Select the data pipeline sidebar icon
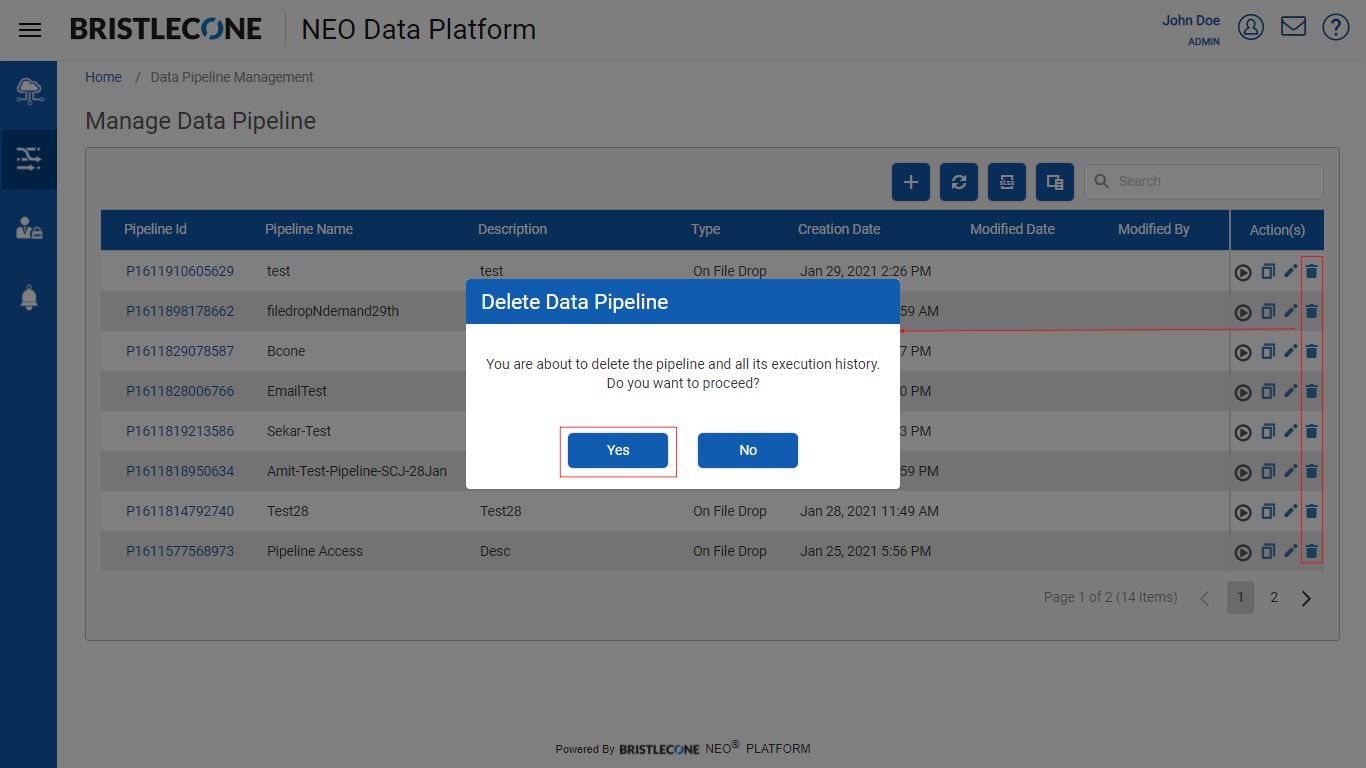The width and height of the screenshot is (1366, 768). pos(29,159)
